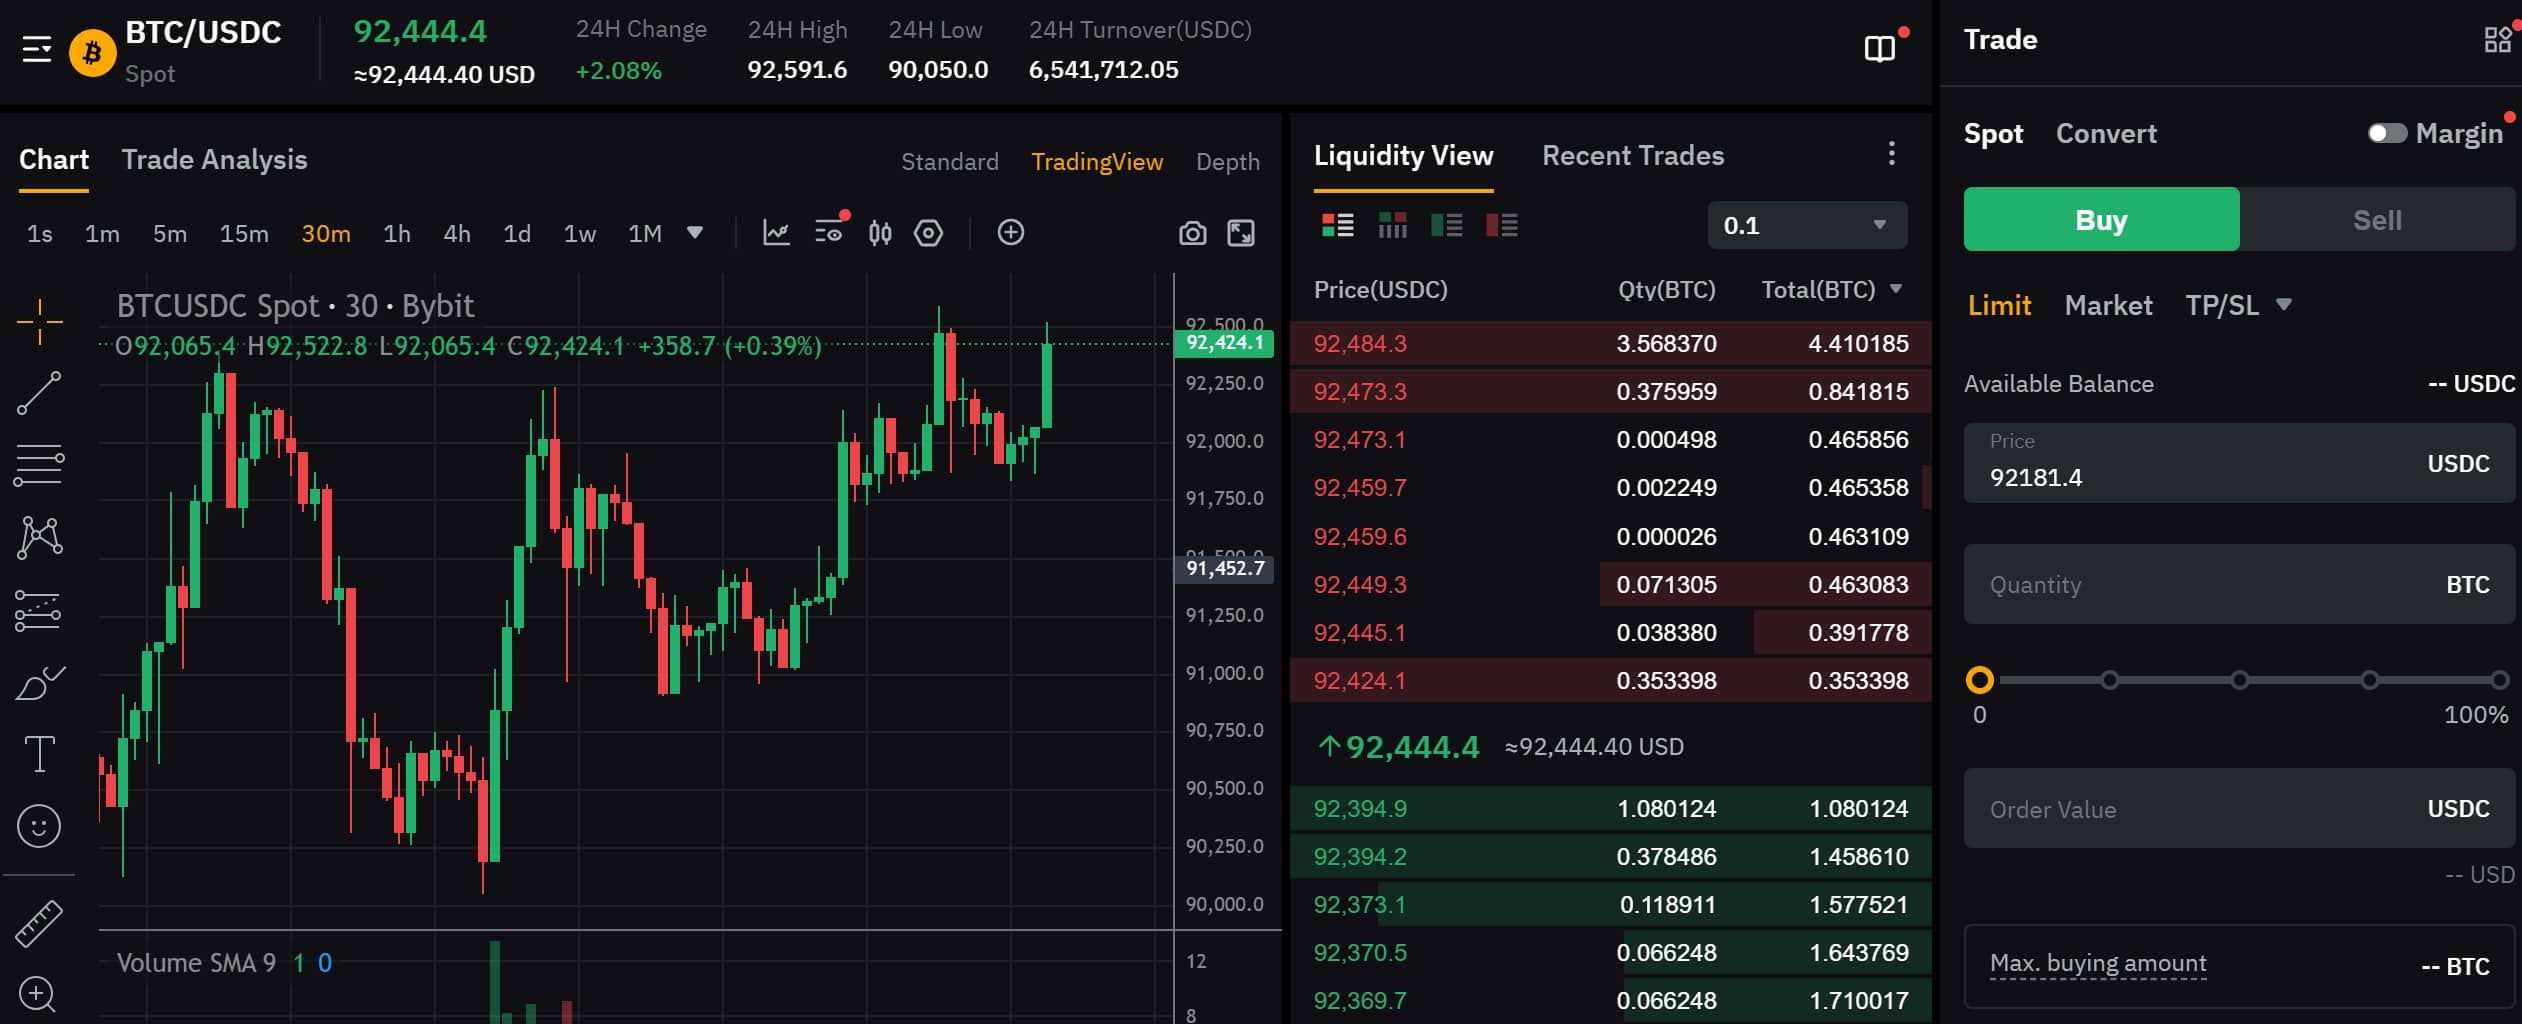Select the measure ruler tool
This screenshot has height=1024, width=2522.
coord(39,922)
